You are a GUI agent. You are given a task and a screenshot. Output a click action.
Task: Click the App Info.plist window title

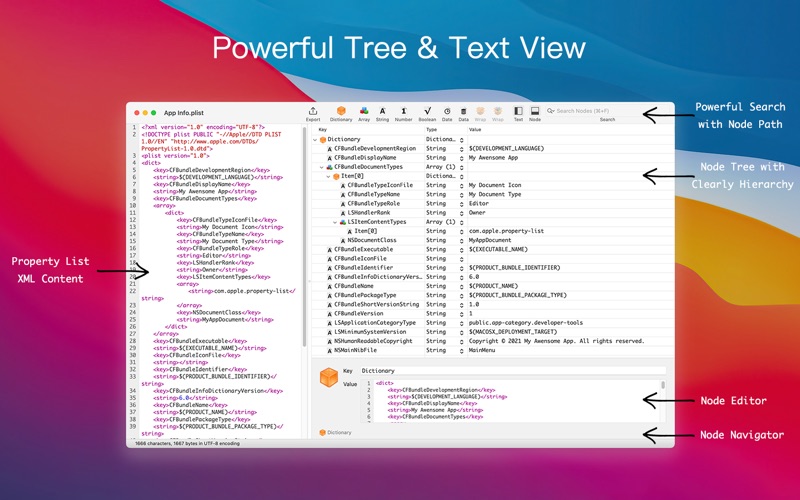(x=184, y=113)
